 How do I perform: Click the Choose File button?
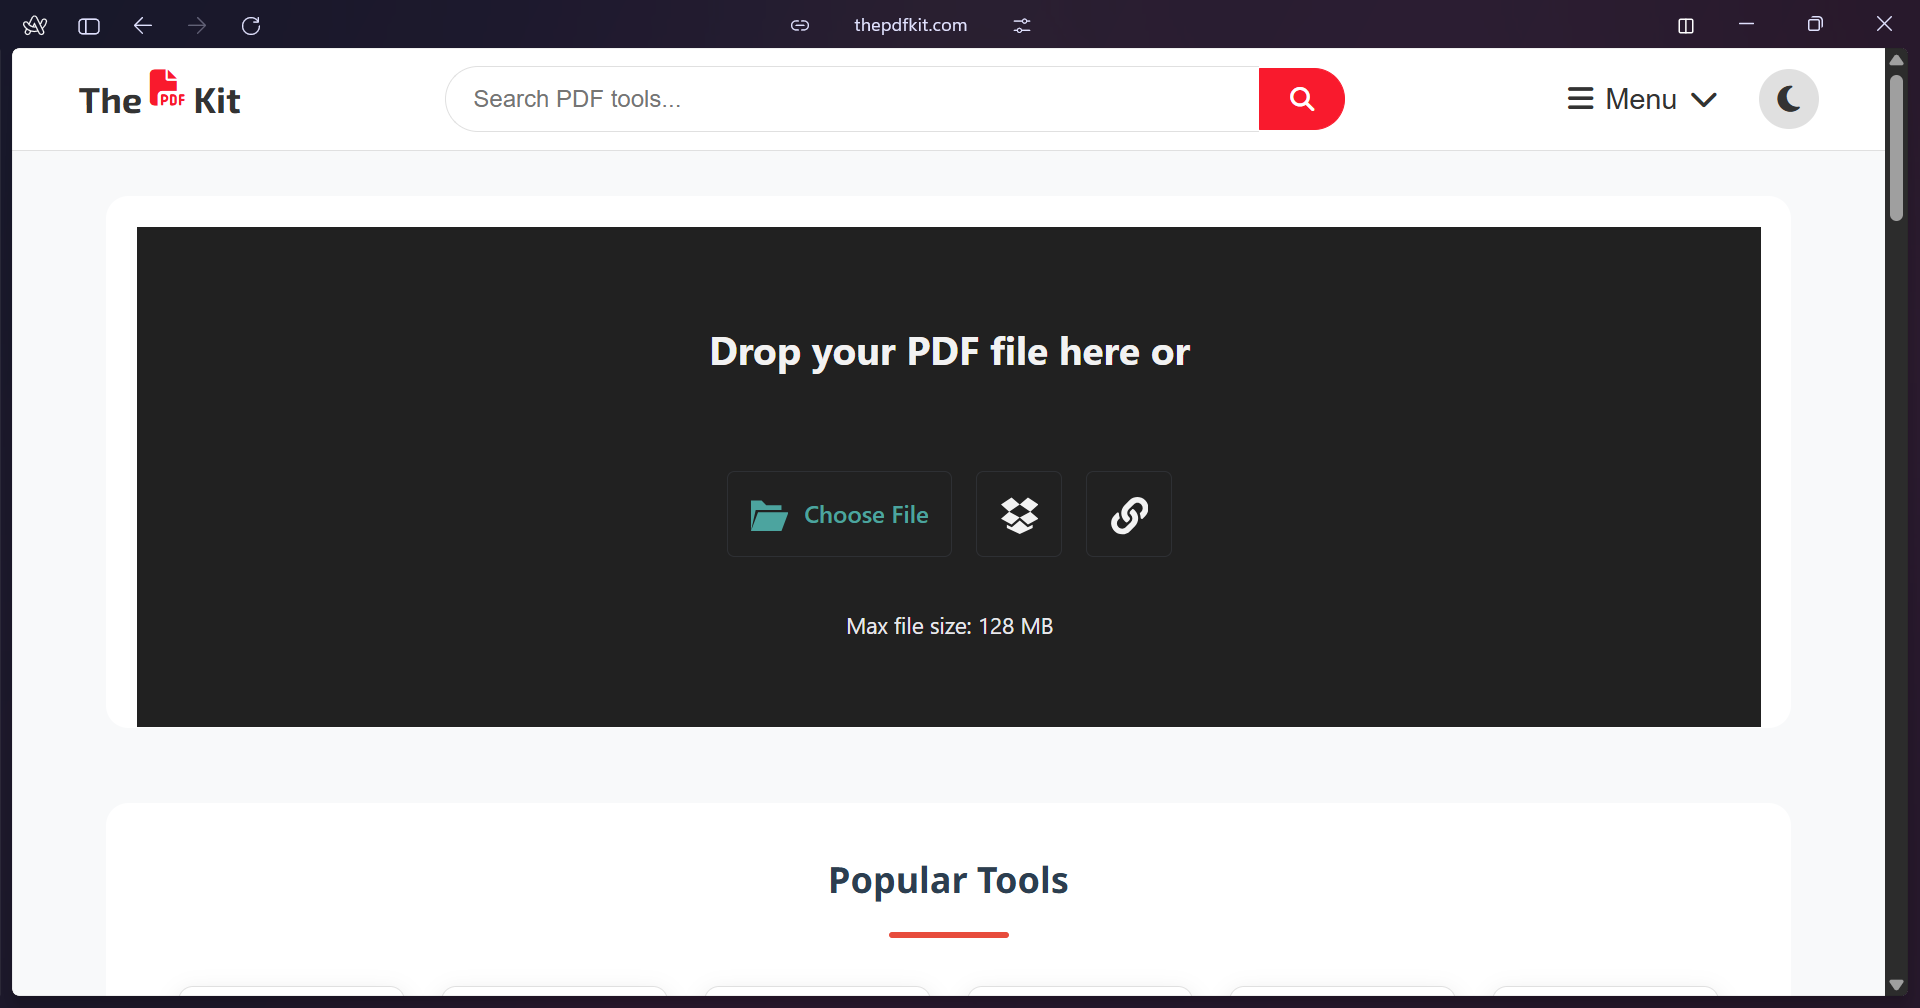click(x=839, y=514)
